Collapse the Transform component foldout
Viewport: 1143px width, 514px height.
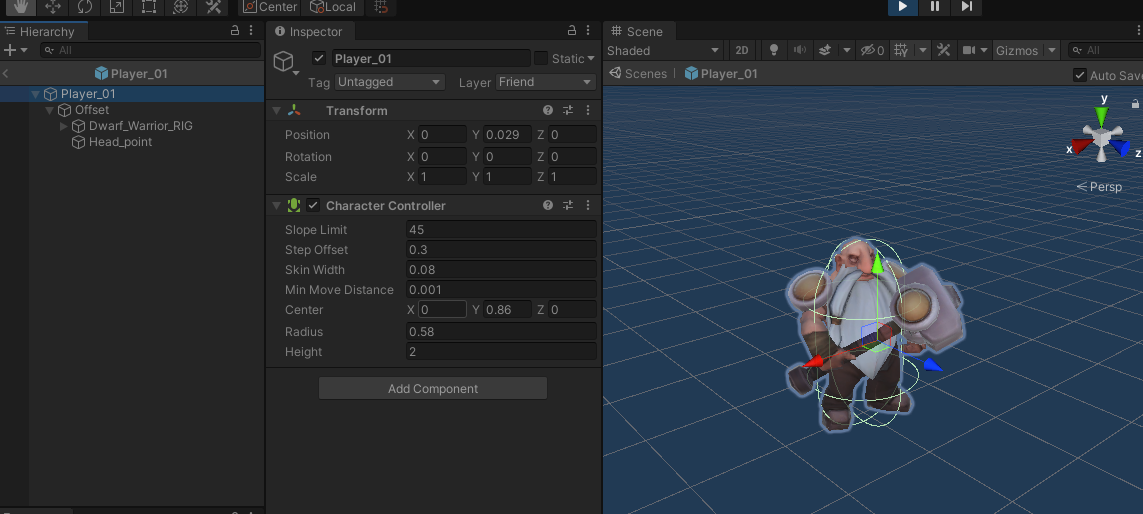pyautogui.click(x=276, y=111)
